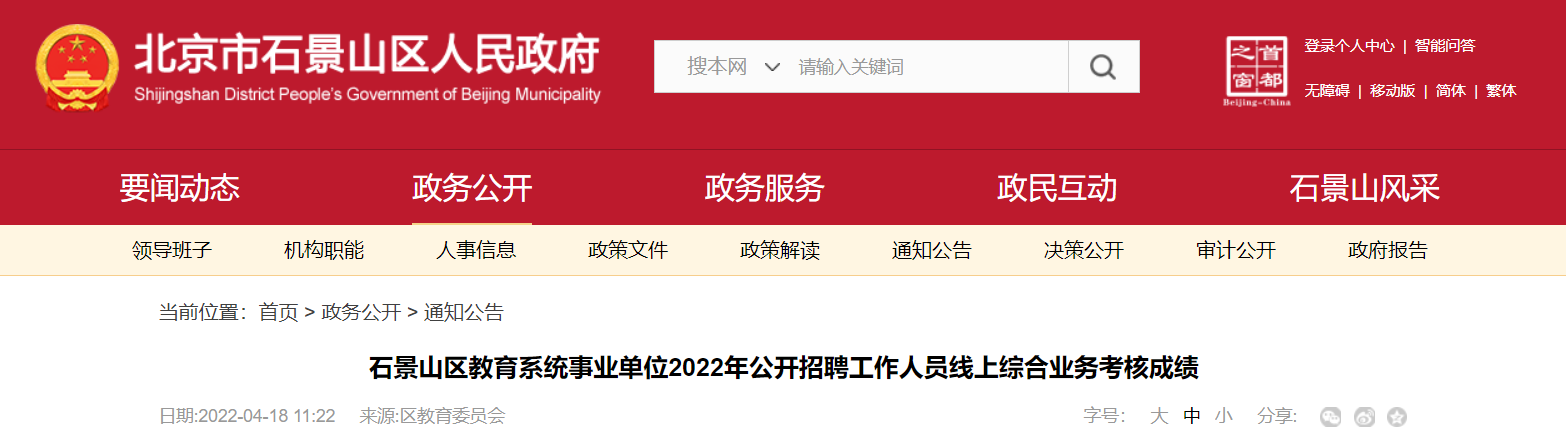Switch to 简体 simplified Chinese
Viewport: 1566px width, 442px height.
point(1451,90)
